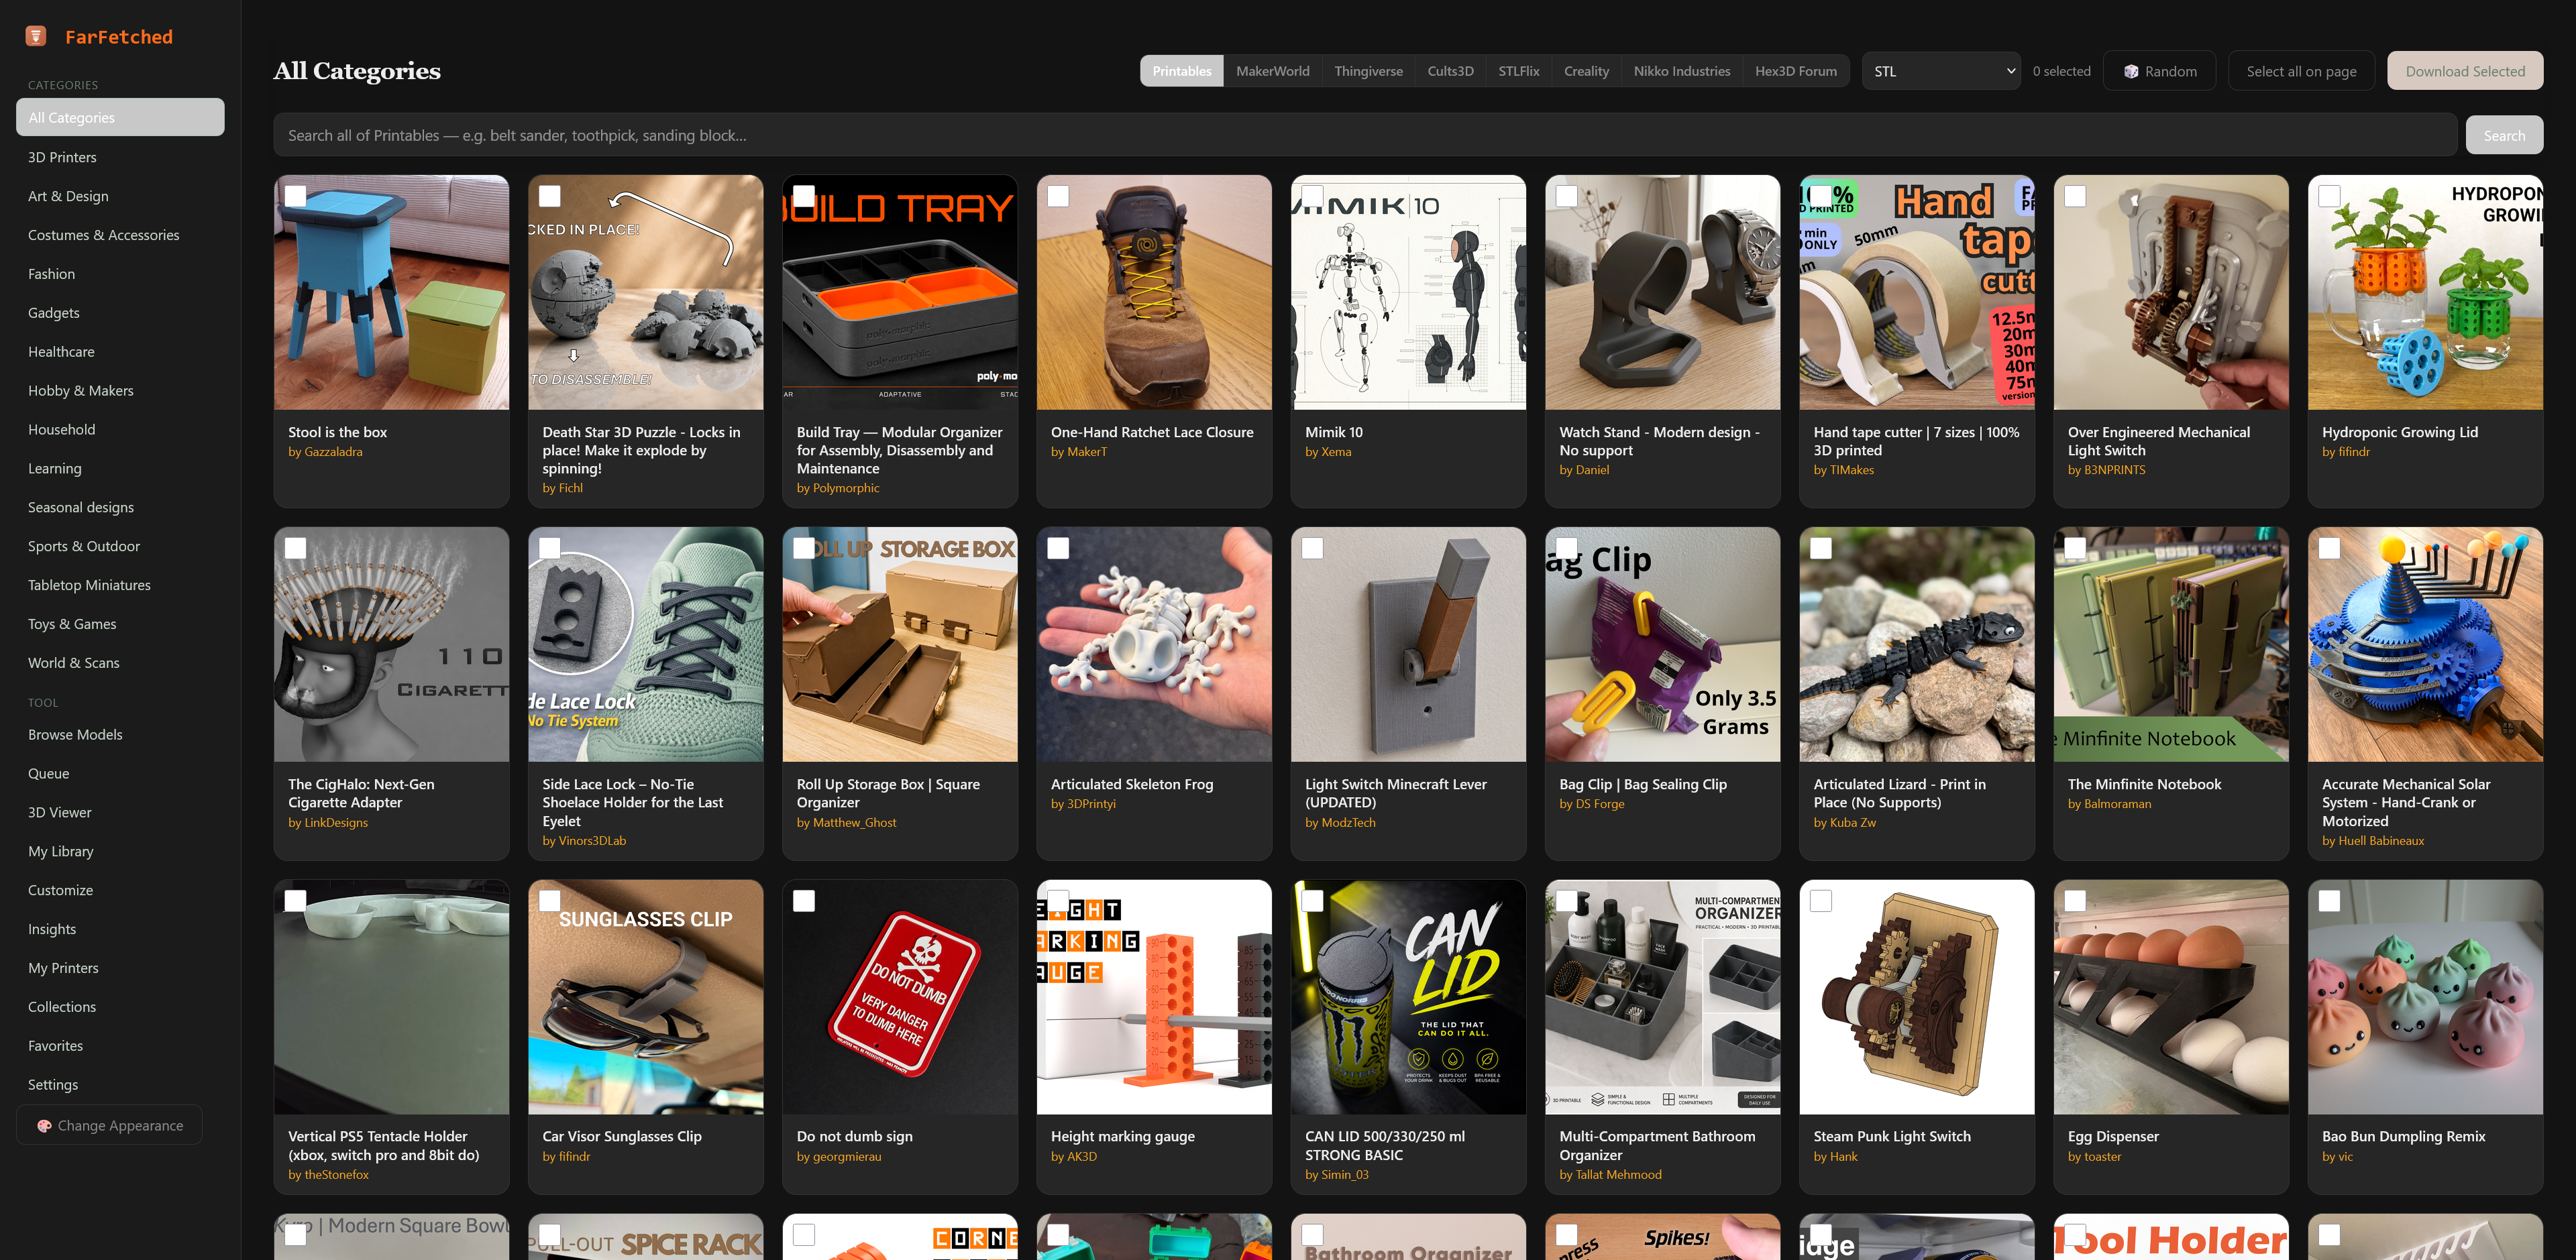Click the Download Selected button
Image resolution: width=2576 pixels, height=1260 pixels.
(2465, 71)
